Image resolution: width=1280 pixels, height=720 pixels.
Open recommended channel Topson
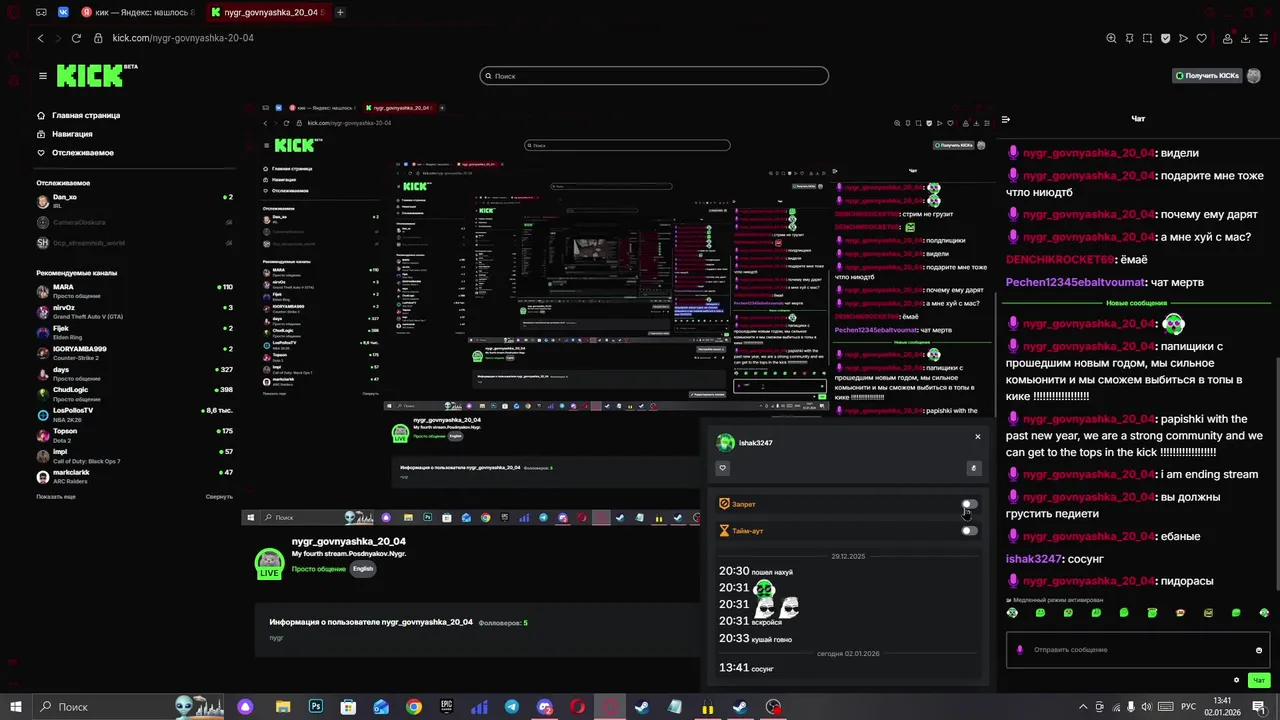tap(134, 434)
